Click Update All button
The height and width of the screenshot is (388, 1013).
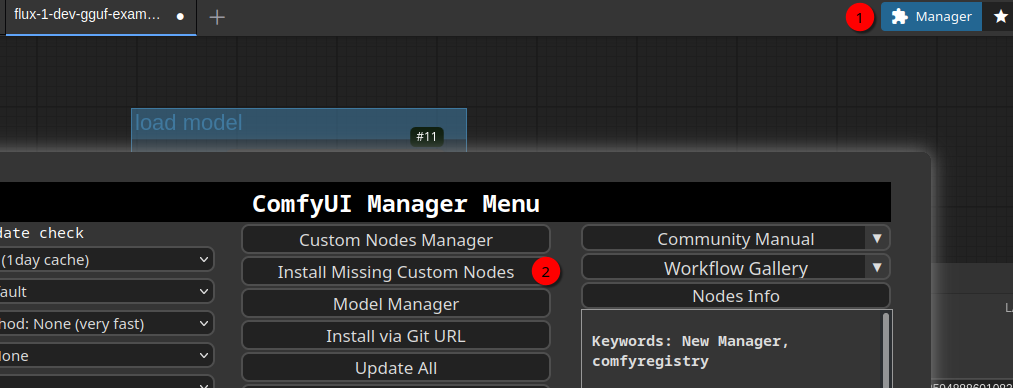point(395,367)
